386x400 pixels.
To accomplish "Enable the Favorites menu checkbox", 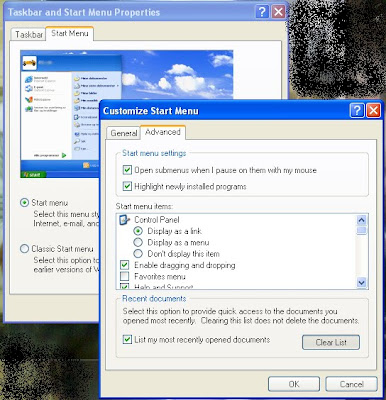I will tap(124, 276).
